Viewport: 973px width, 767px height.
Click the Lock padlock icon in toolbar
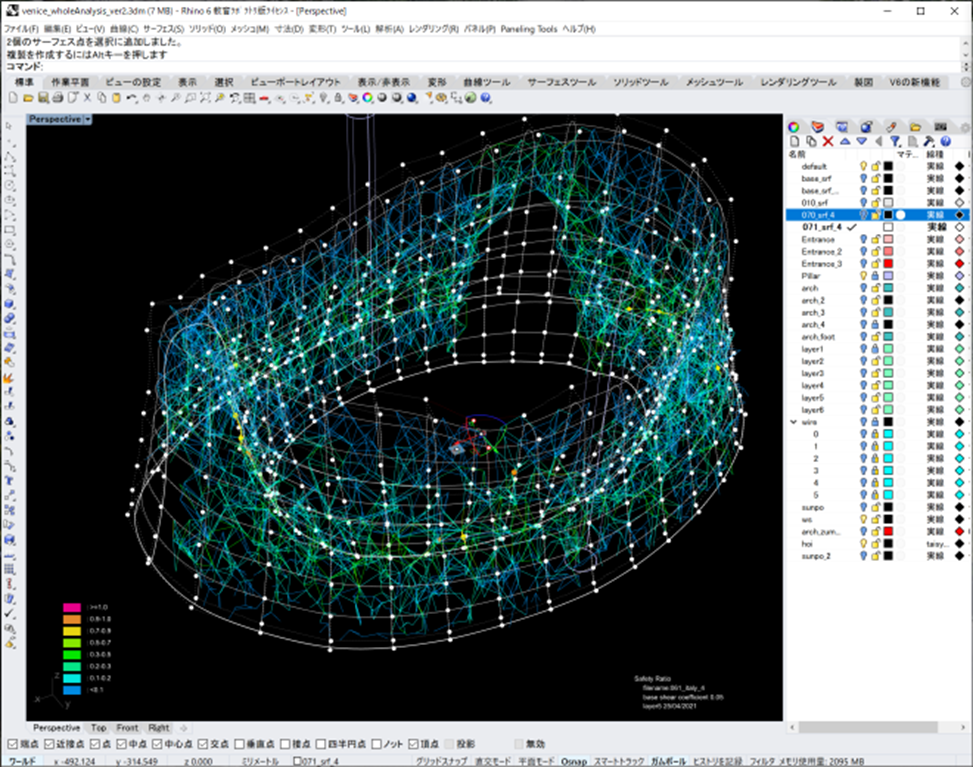coord(338,98)
